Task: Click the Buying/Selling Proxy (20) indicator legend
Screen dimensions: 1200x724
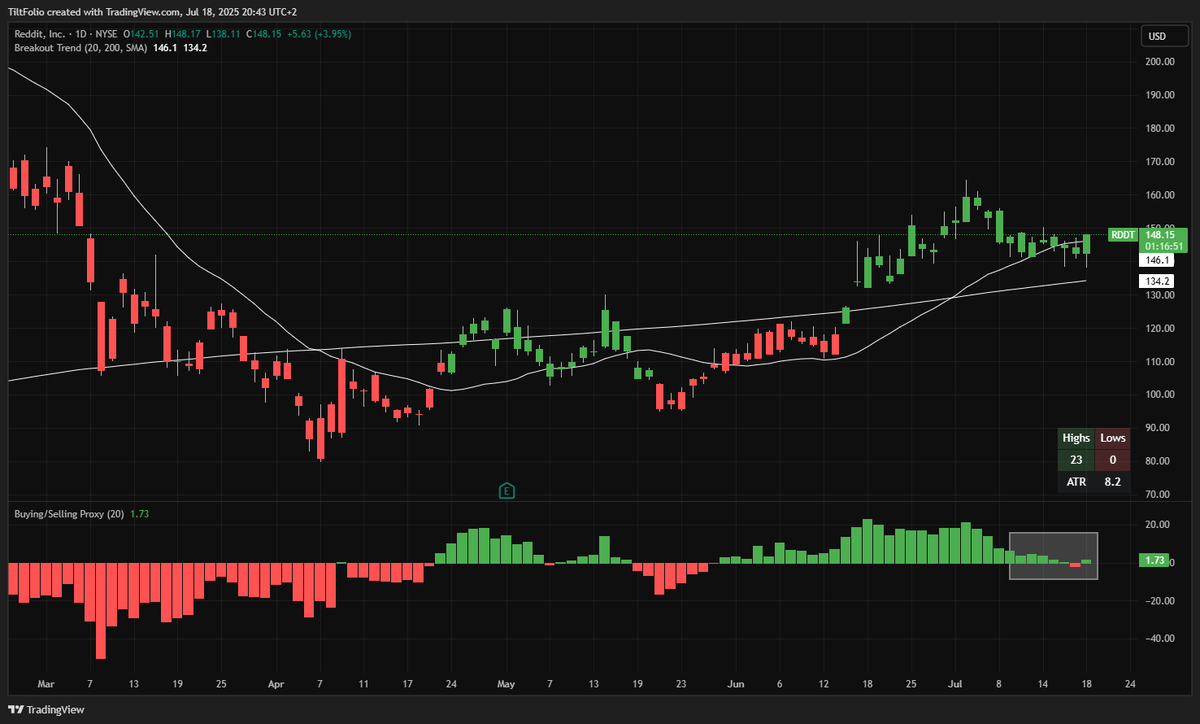Action: coord(68,514)
